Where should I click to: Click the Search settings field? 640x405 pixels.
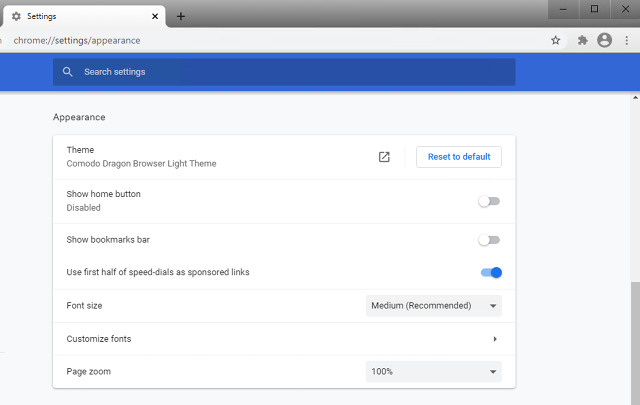(284, 72)
